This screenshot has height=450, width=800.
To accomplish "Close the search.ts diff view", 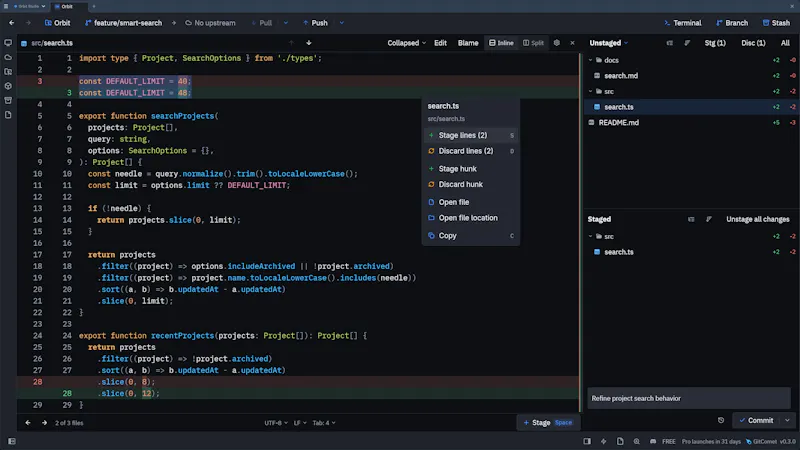I will pos(572,43).
